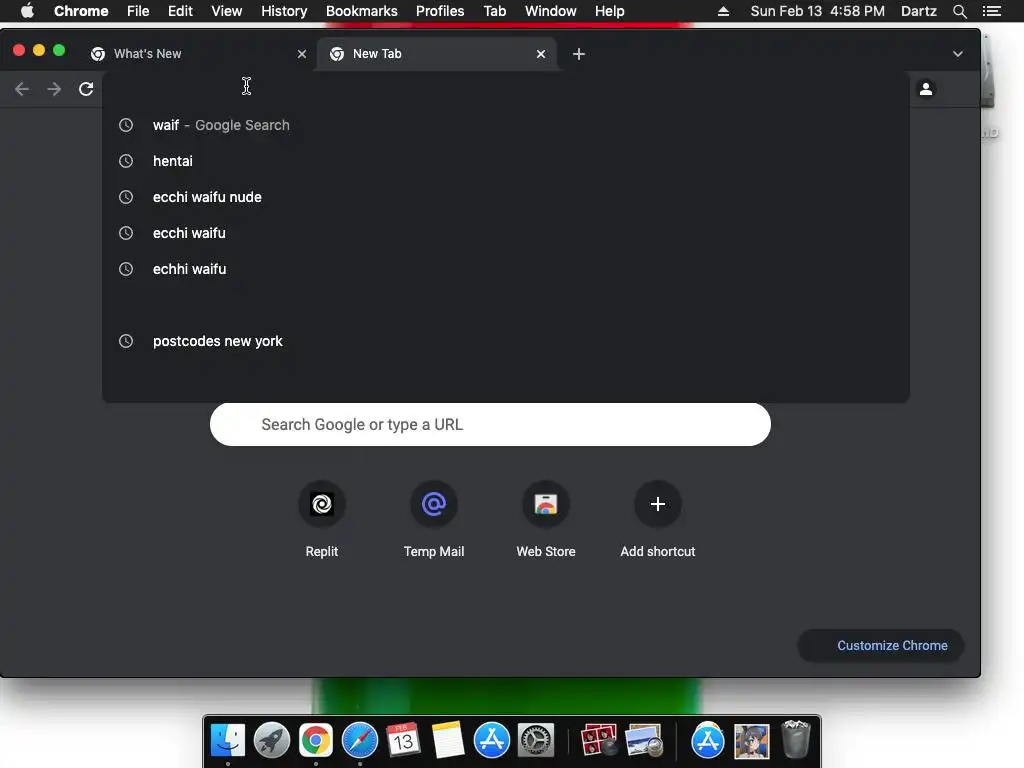This screenshot has width=1024, height=768.
Task: Open the App Store icon beside Notes in Dock
Action: [x=491, y=740]
